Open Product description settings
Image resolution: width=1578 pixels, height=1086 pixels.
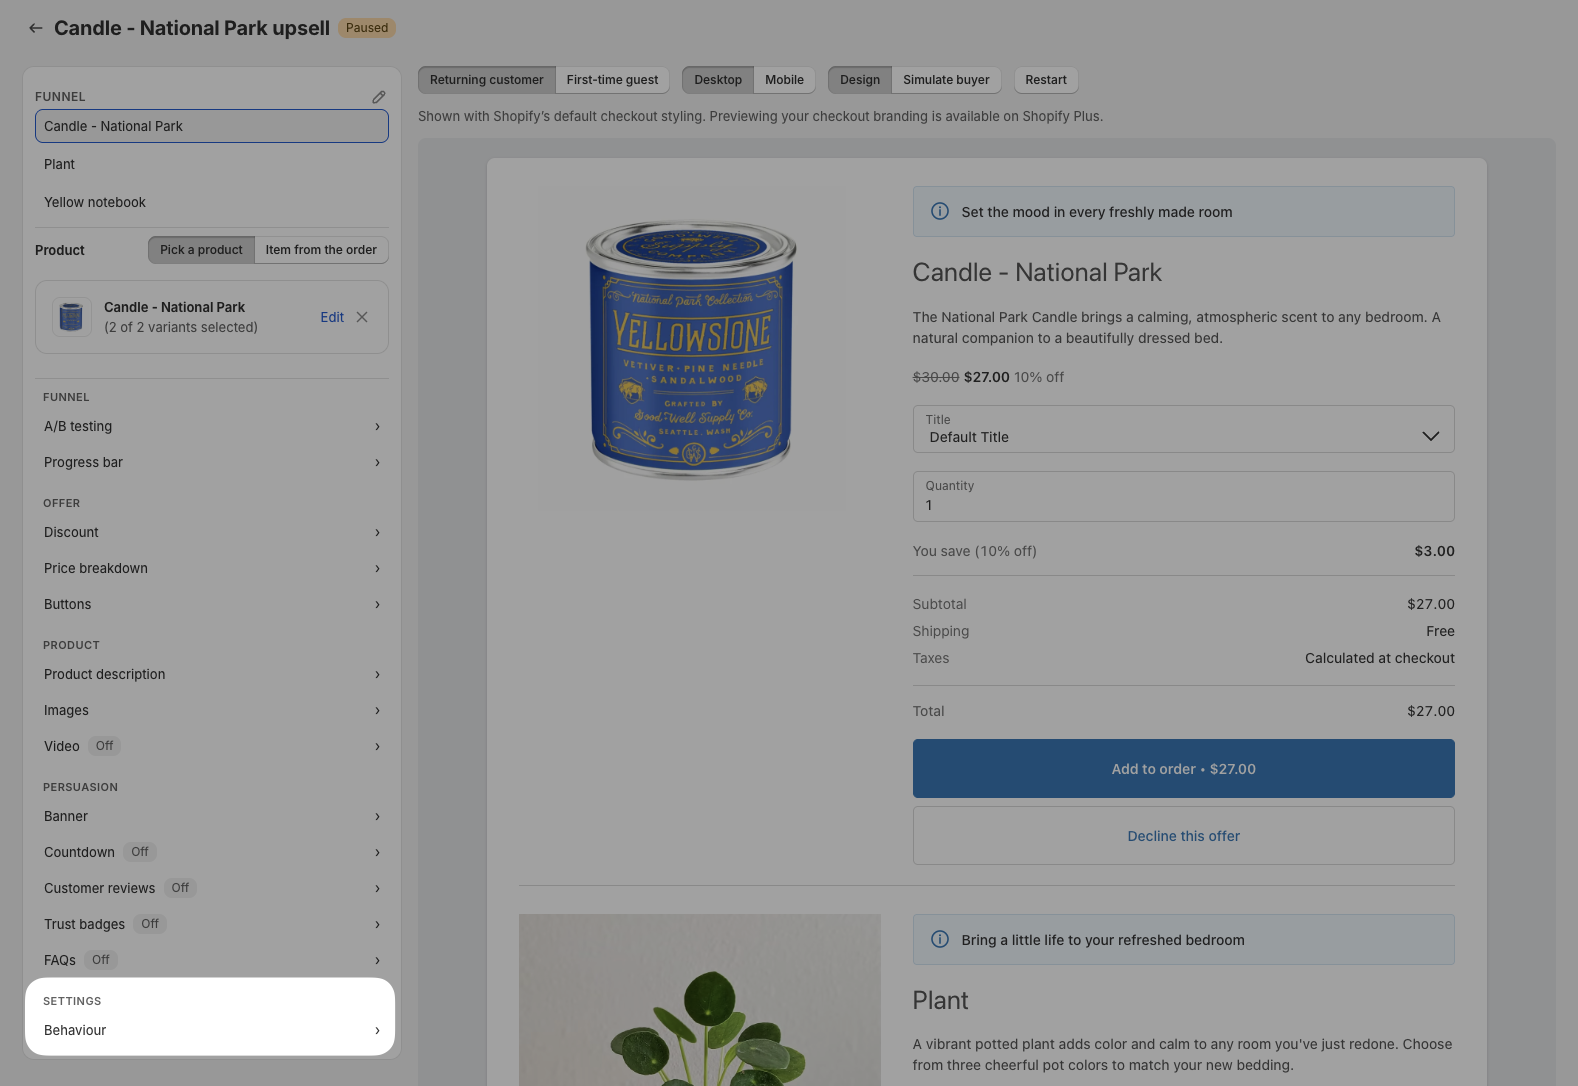212,674
